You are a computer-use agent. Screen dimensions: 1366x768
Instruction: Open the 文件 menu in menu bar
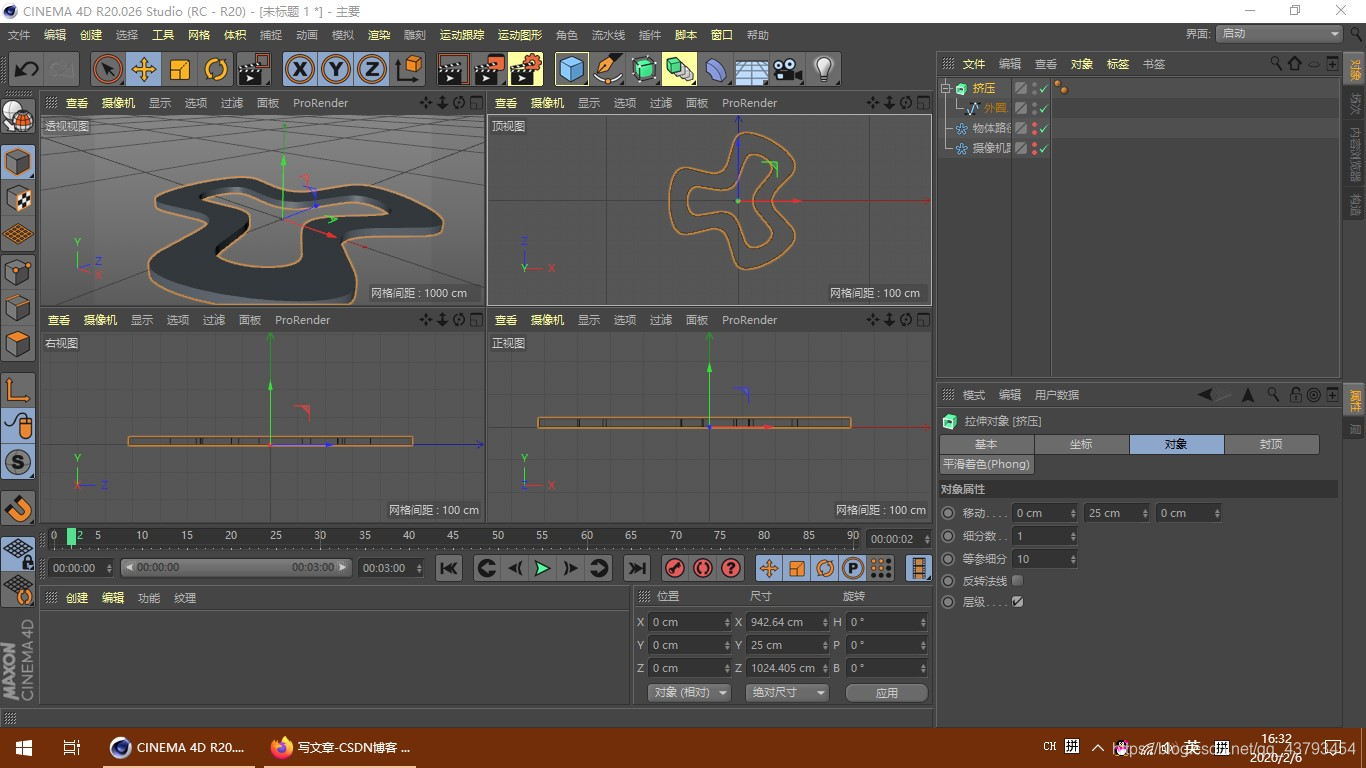[x=19, y=35]
